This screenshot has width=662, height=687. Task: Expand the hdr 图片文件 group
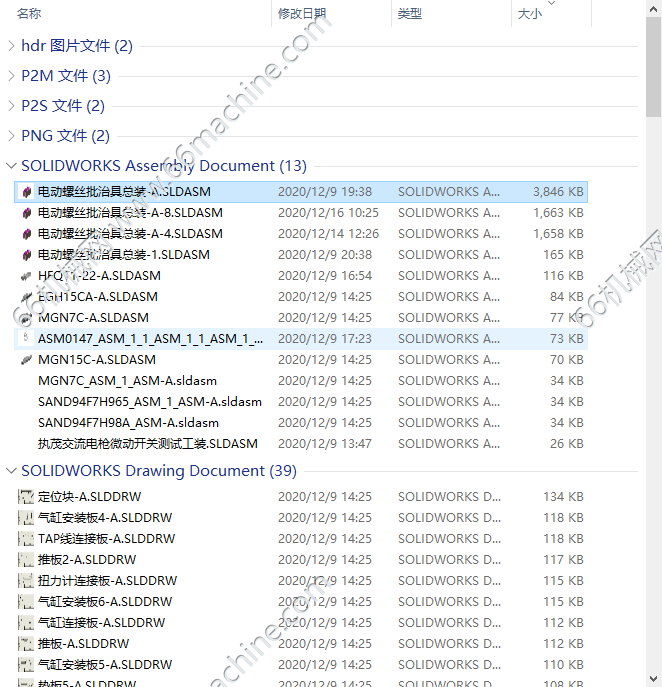tap(11, 46)
